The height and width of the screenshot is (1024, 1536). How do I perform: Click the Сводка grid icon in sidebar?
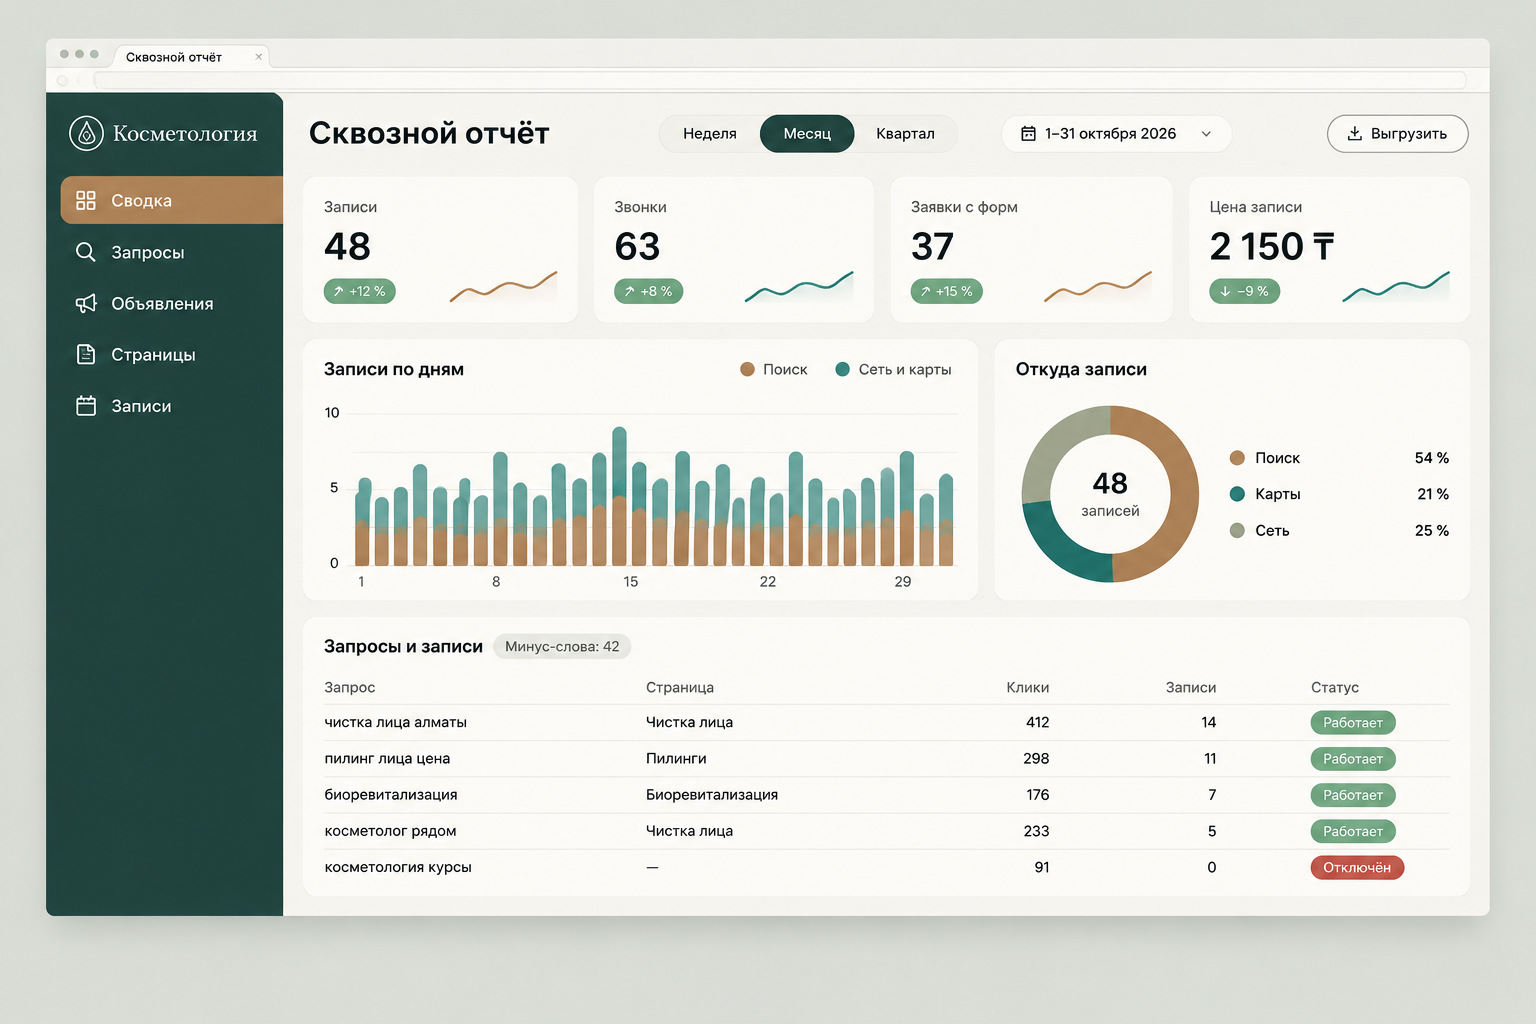coord(86,200)
